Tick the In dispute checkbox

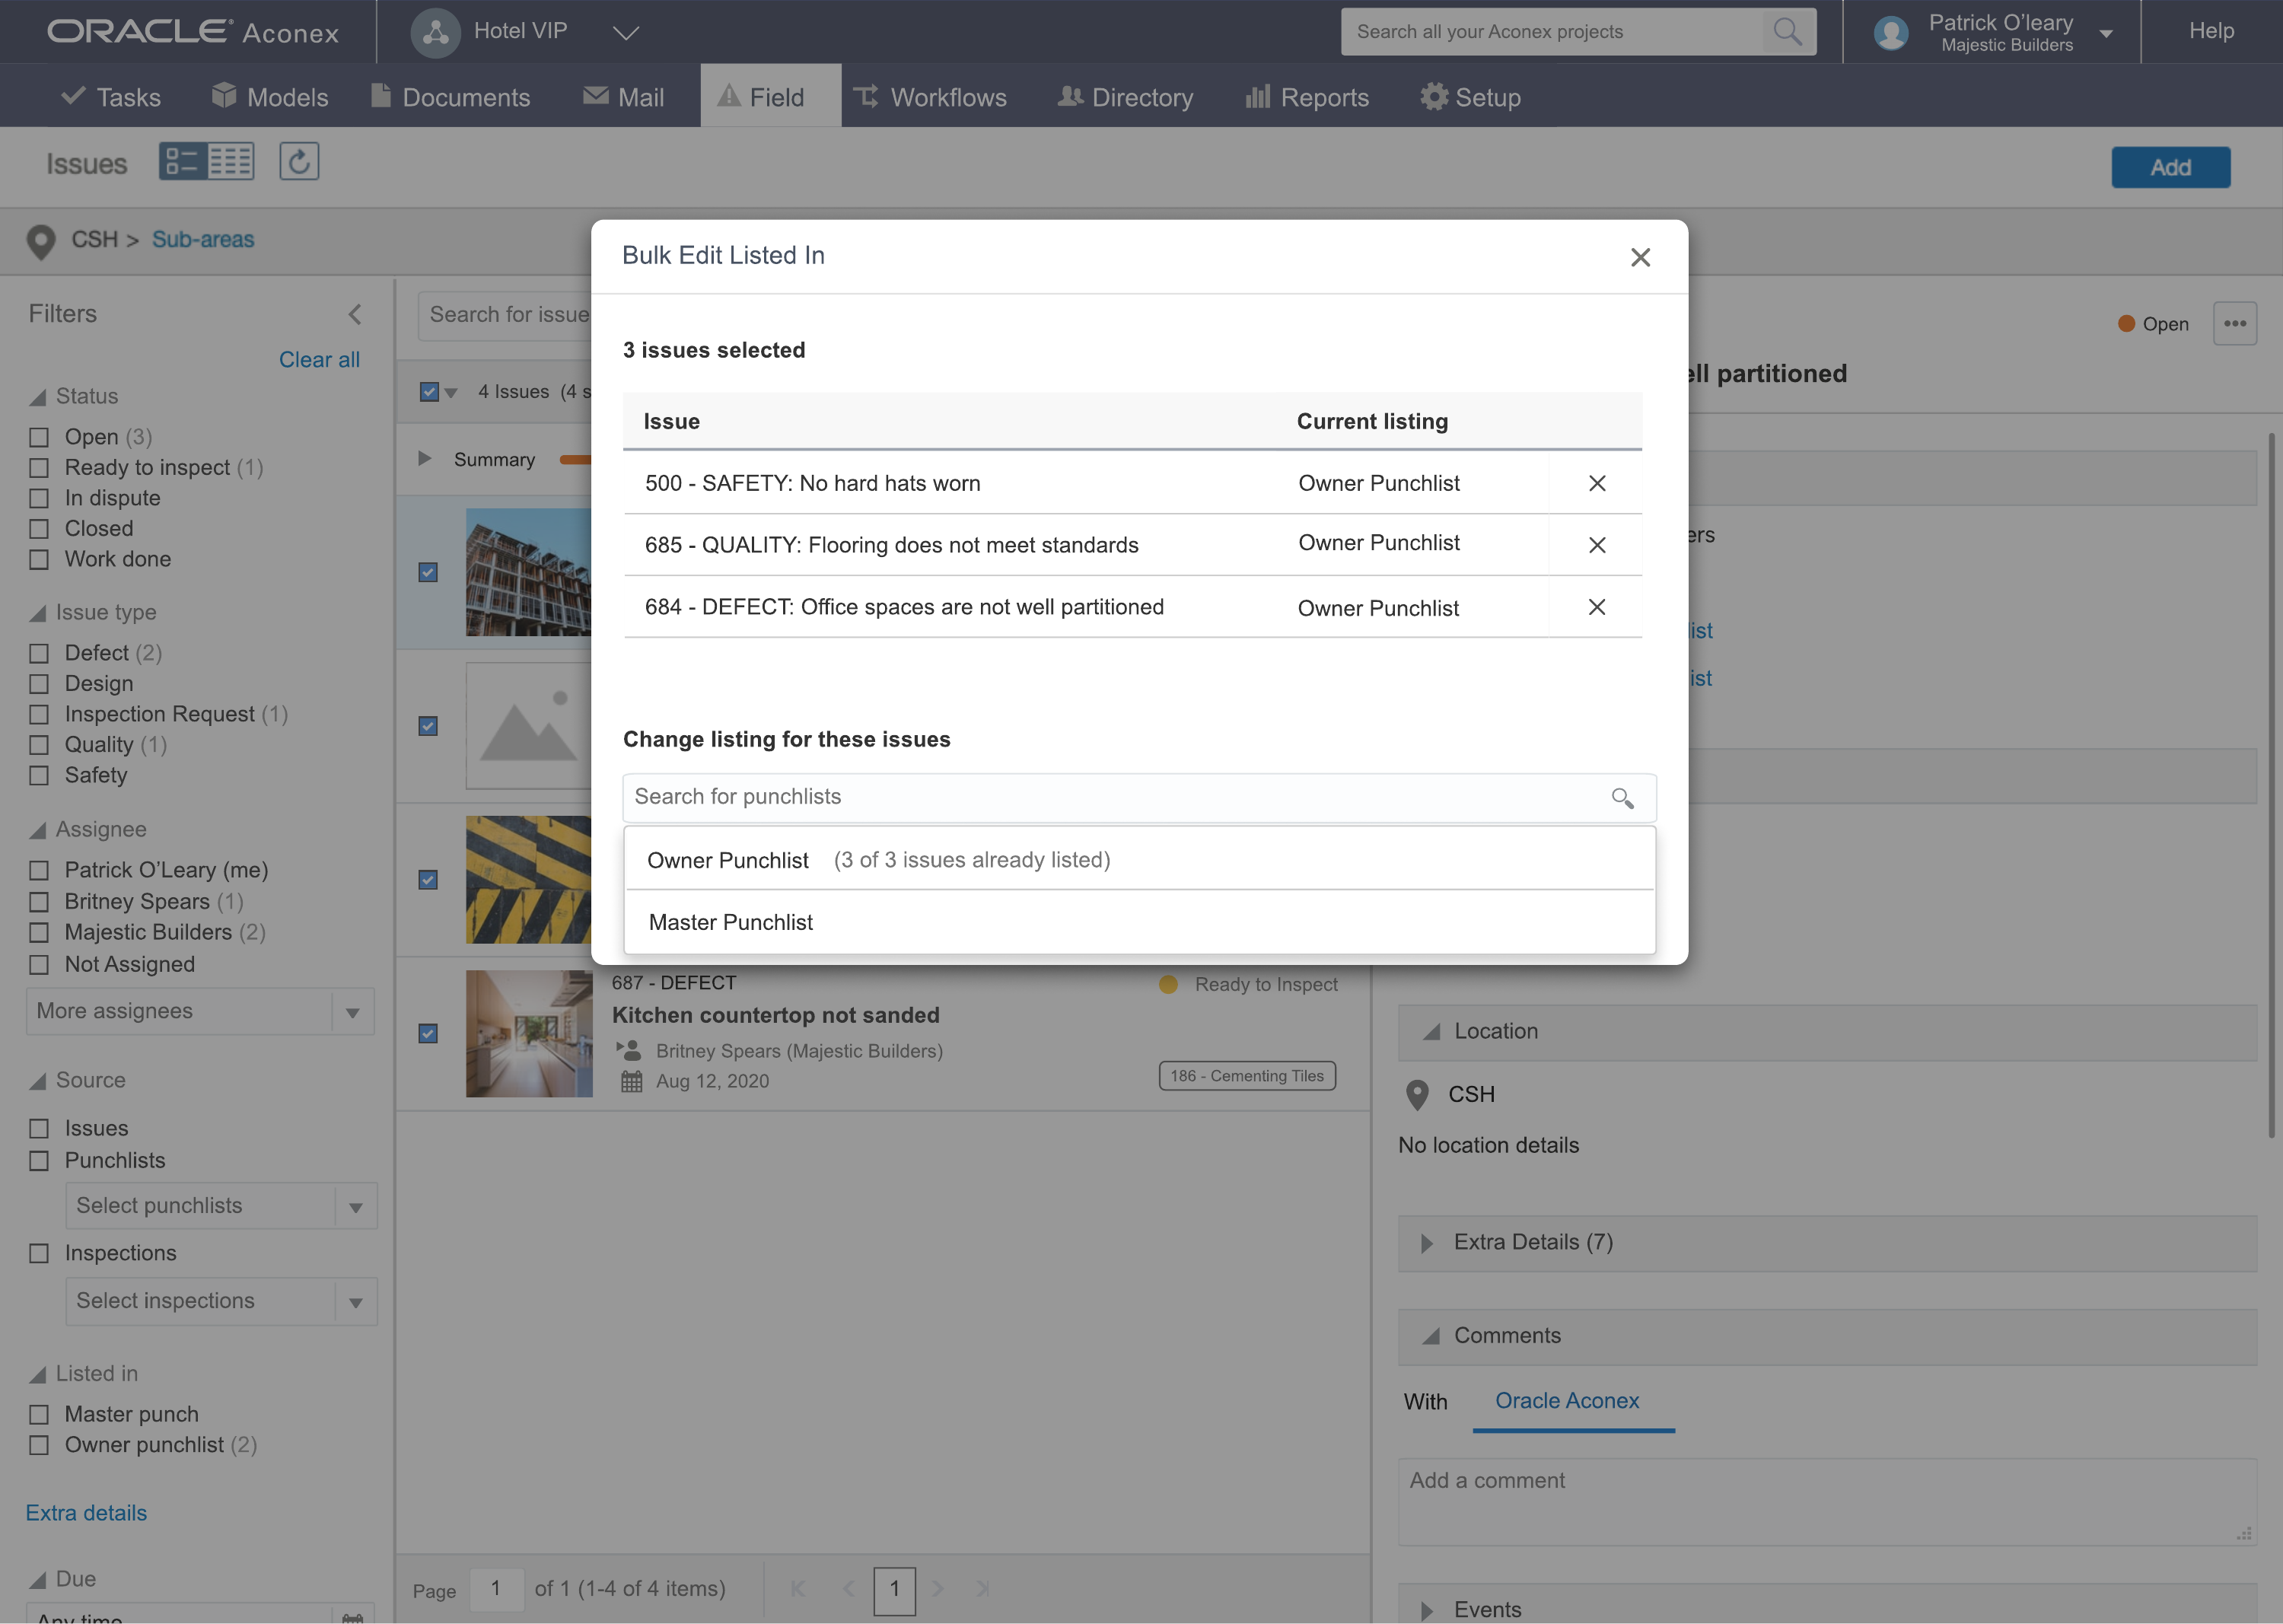39,498
